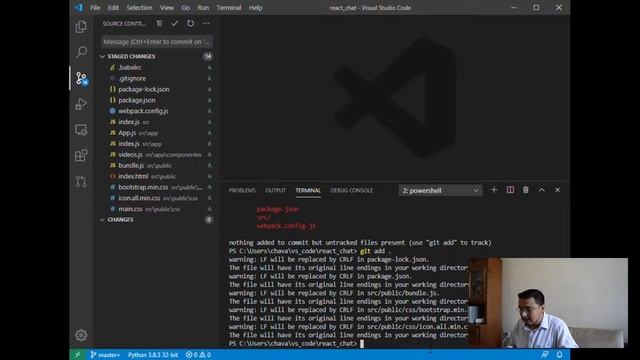640x360 pixels.
Task: Open the Remote Explorer view icon
Action: [81, 130]
